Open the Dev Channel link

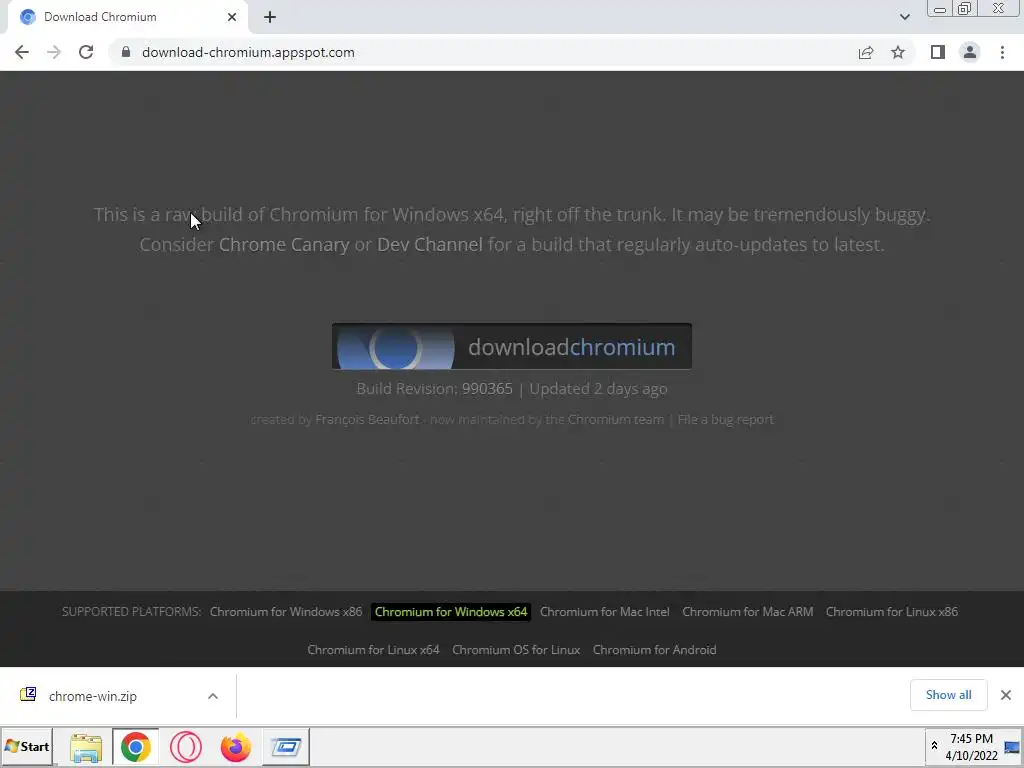pos(430,245)
